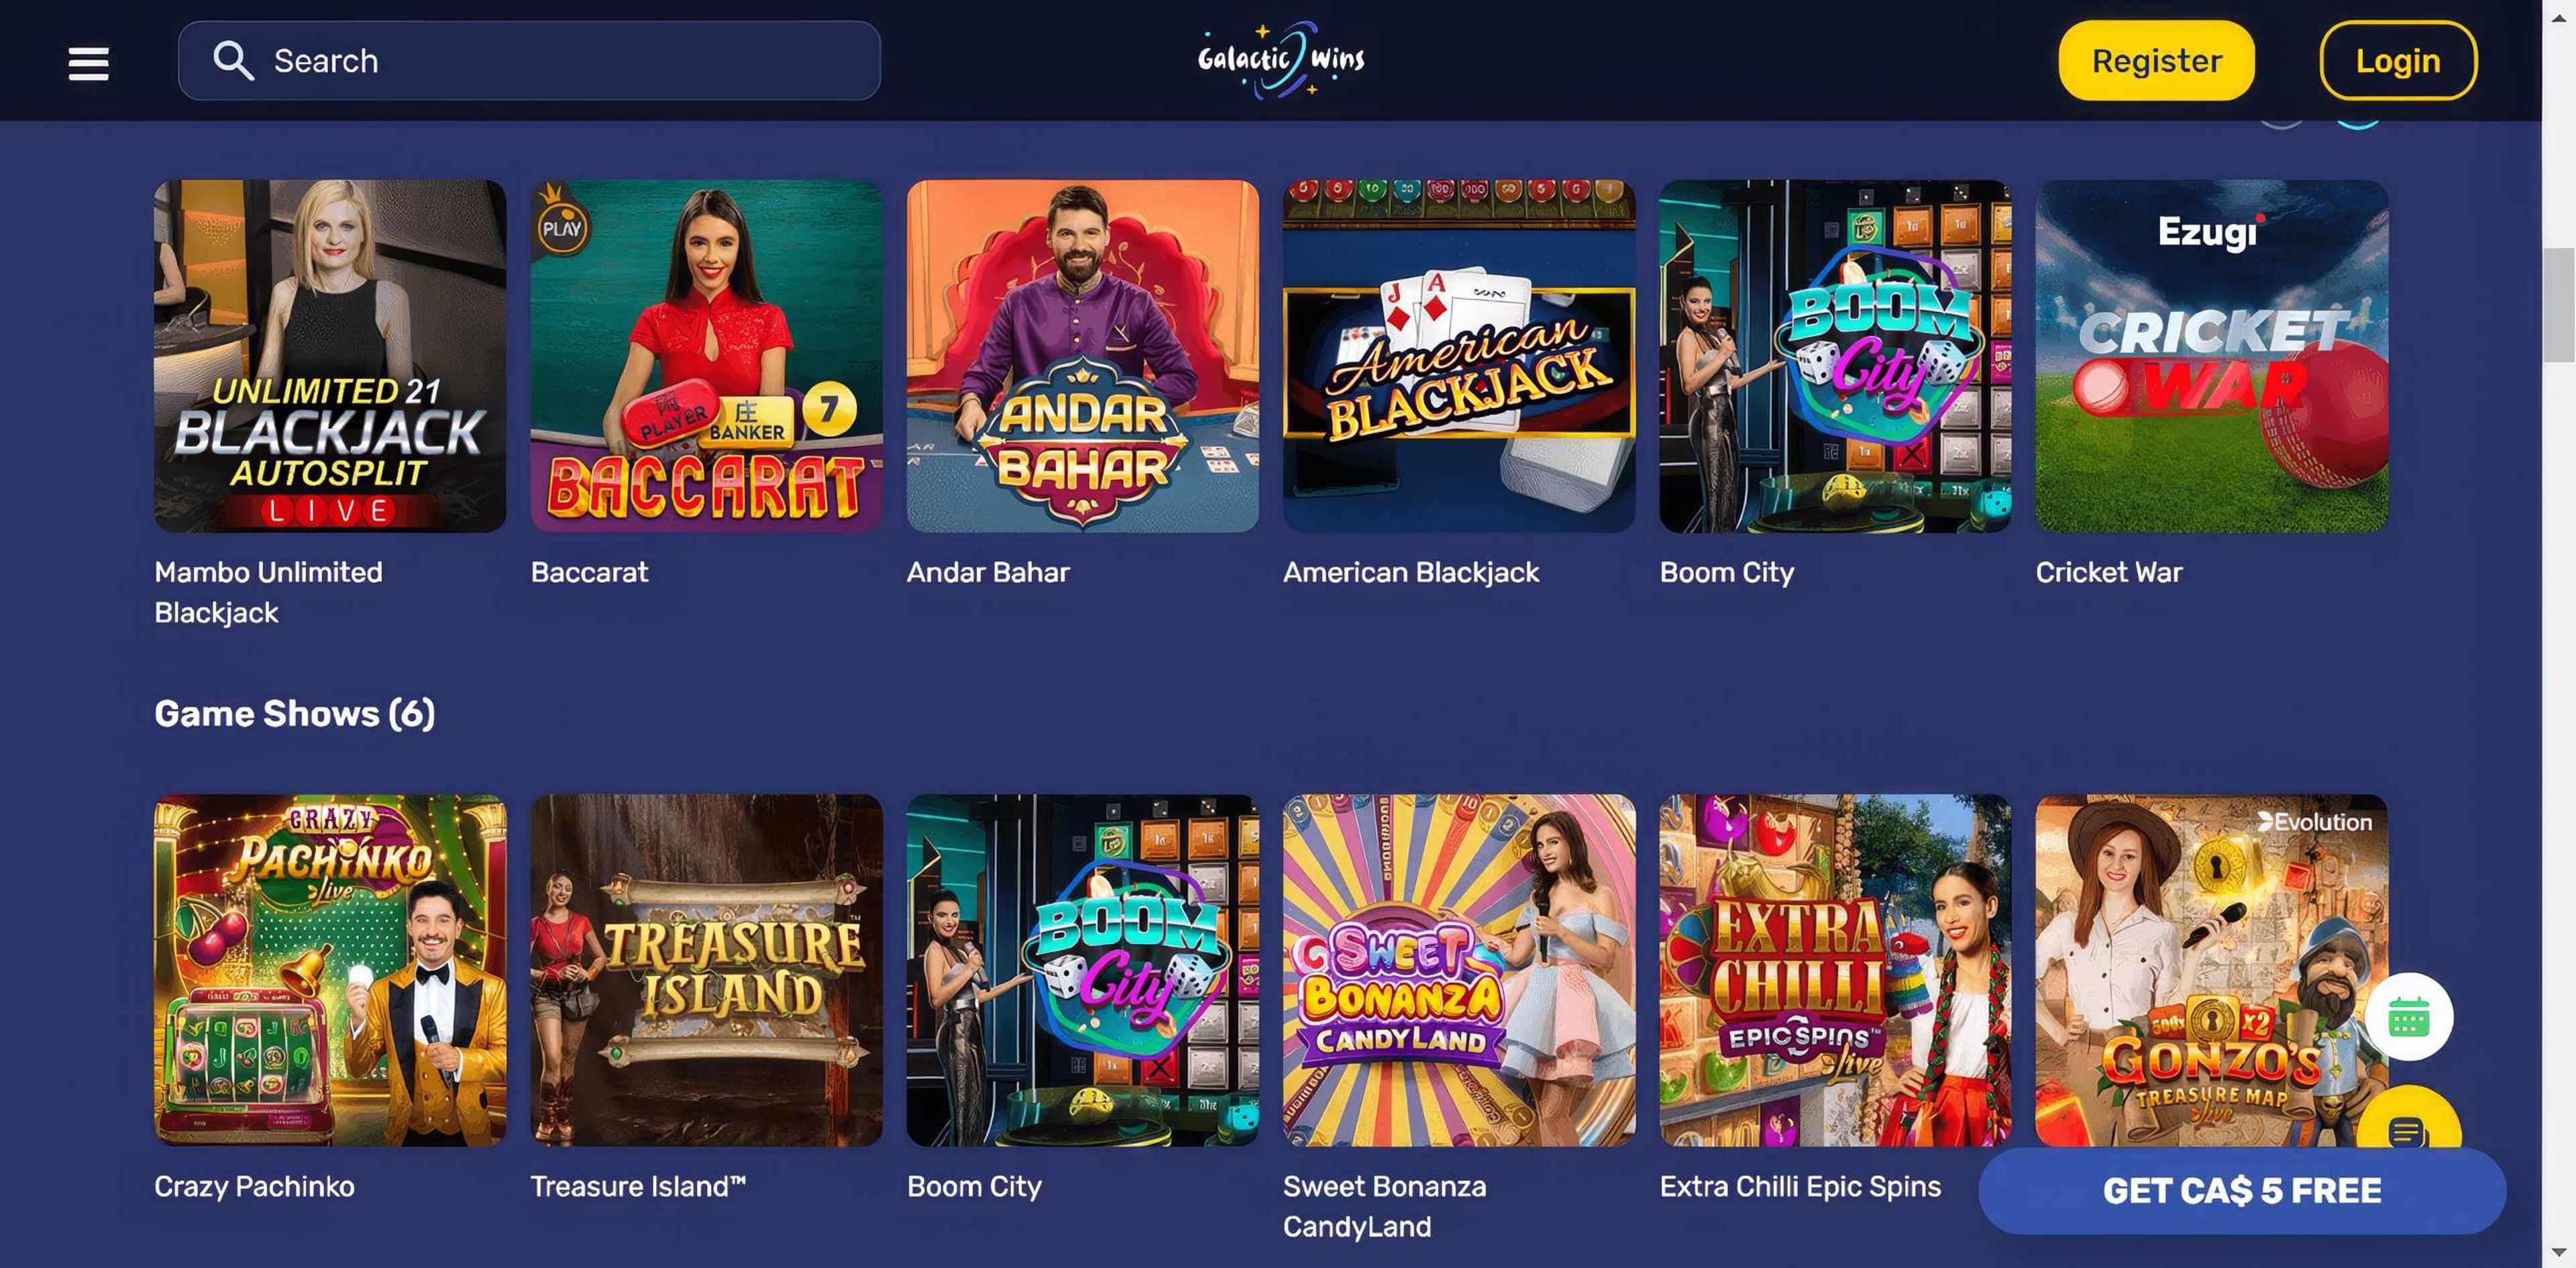2576x1268 pixels.
Task: Click the partially hidden carousel previous arrow
Action: (x=2282, y=124)
